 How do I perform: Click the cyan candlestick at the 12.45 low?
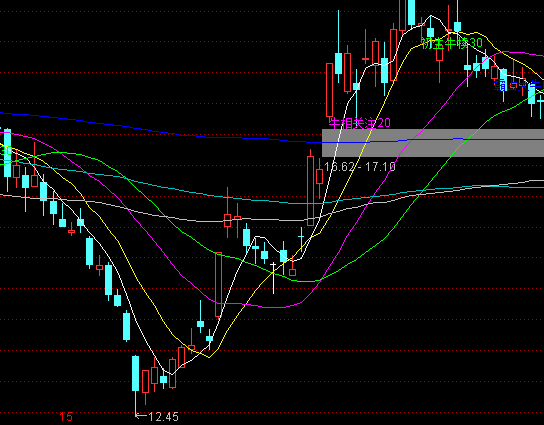135,383
